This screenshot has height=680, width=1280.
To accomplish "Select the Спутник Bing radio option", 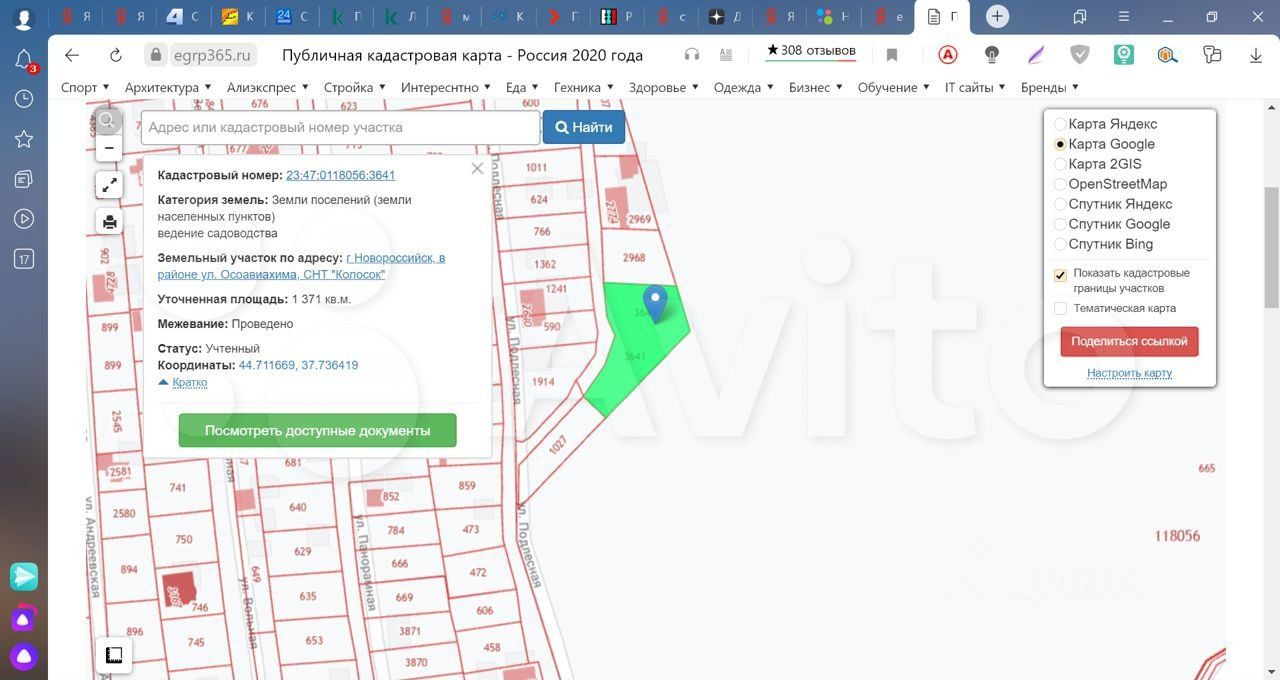I will (x=1060, y=244).
